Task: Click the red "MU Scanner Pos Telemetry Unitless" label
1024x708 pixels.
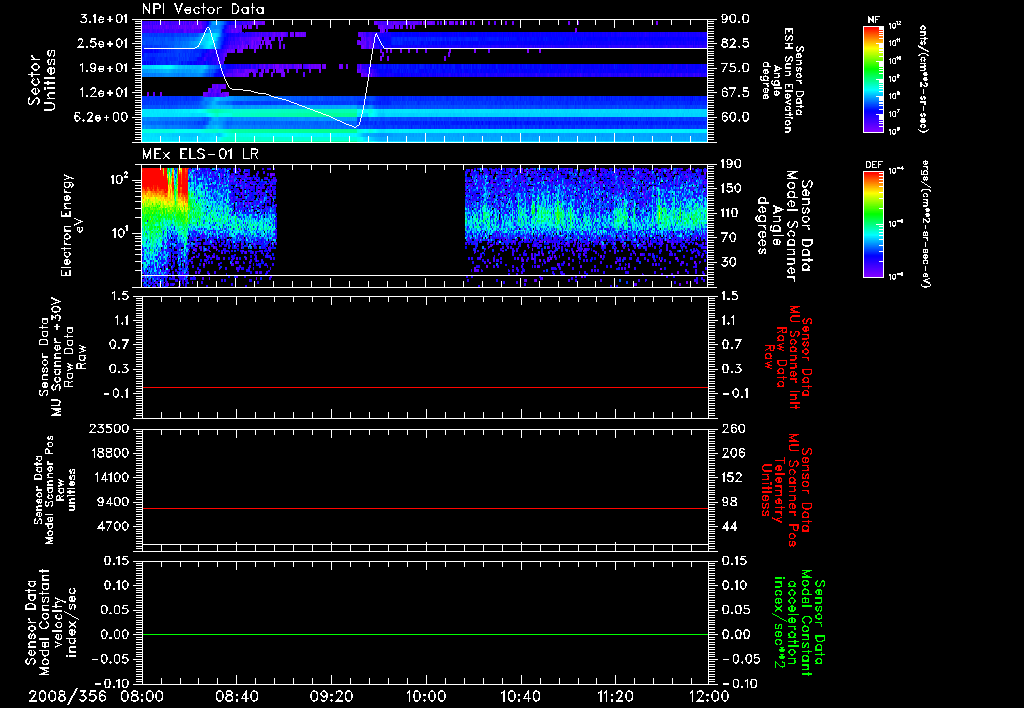Action: 785,490
